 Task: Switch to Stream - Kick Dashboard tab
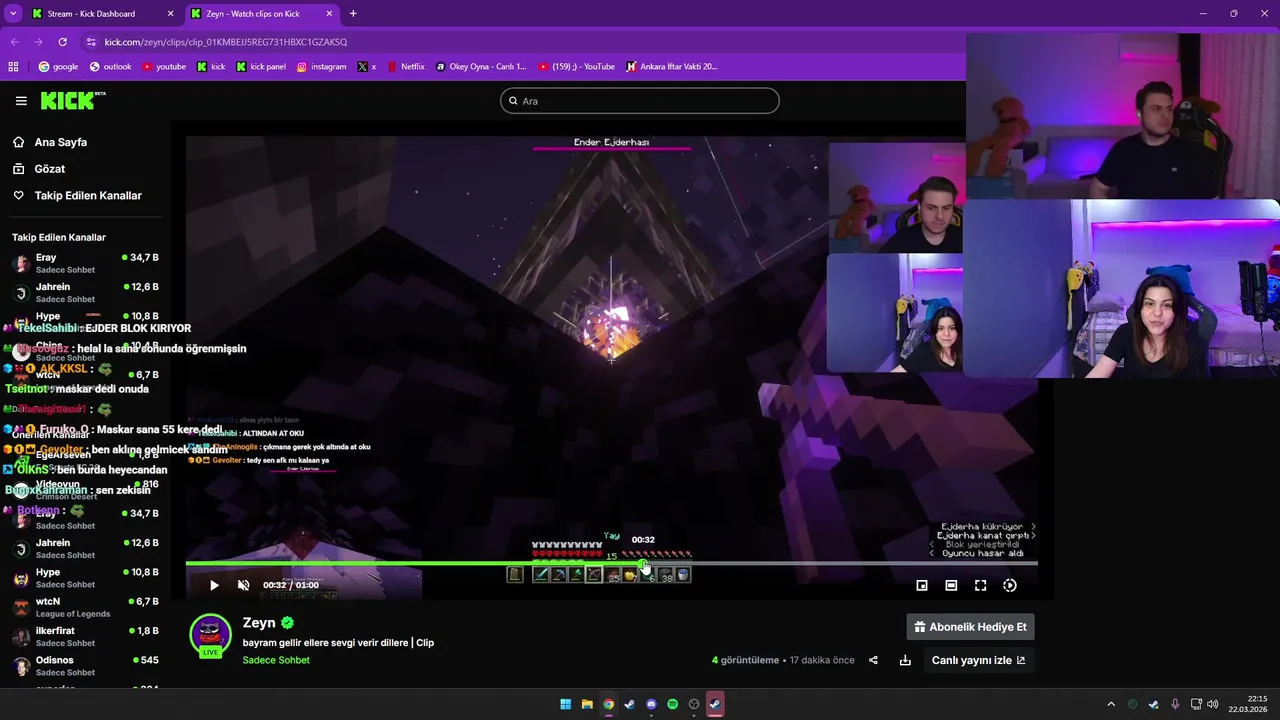pos(91,14)
